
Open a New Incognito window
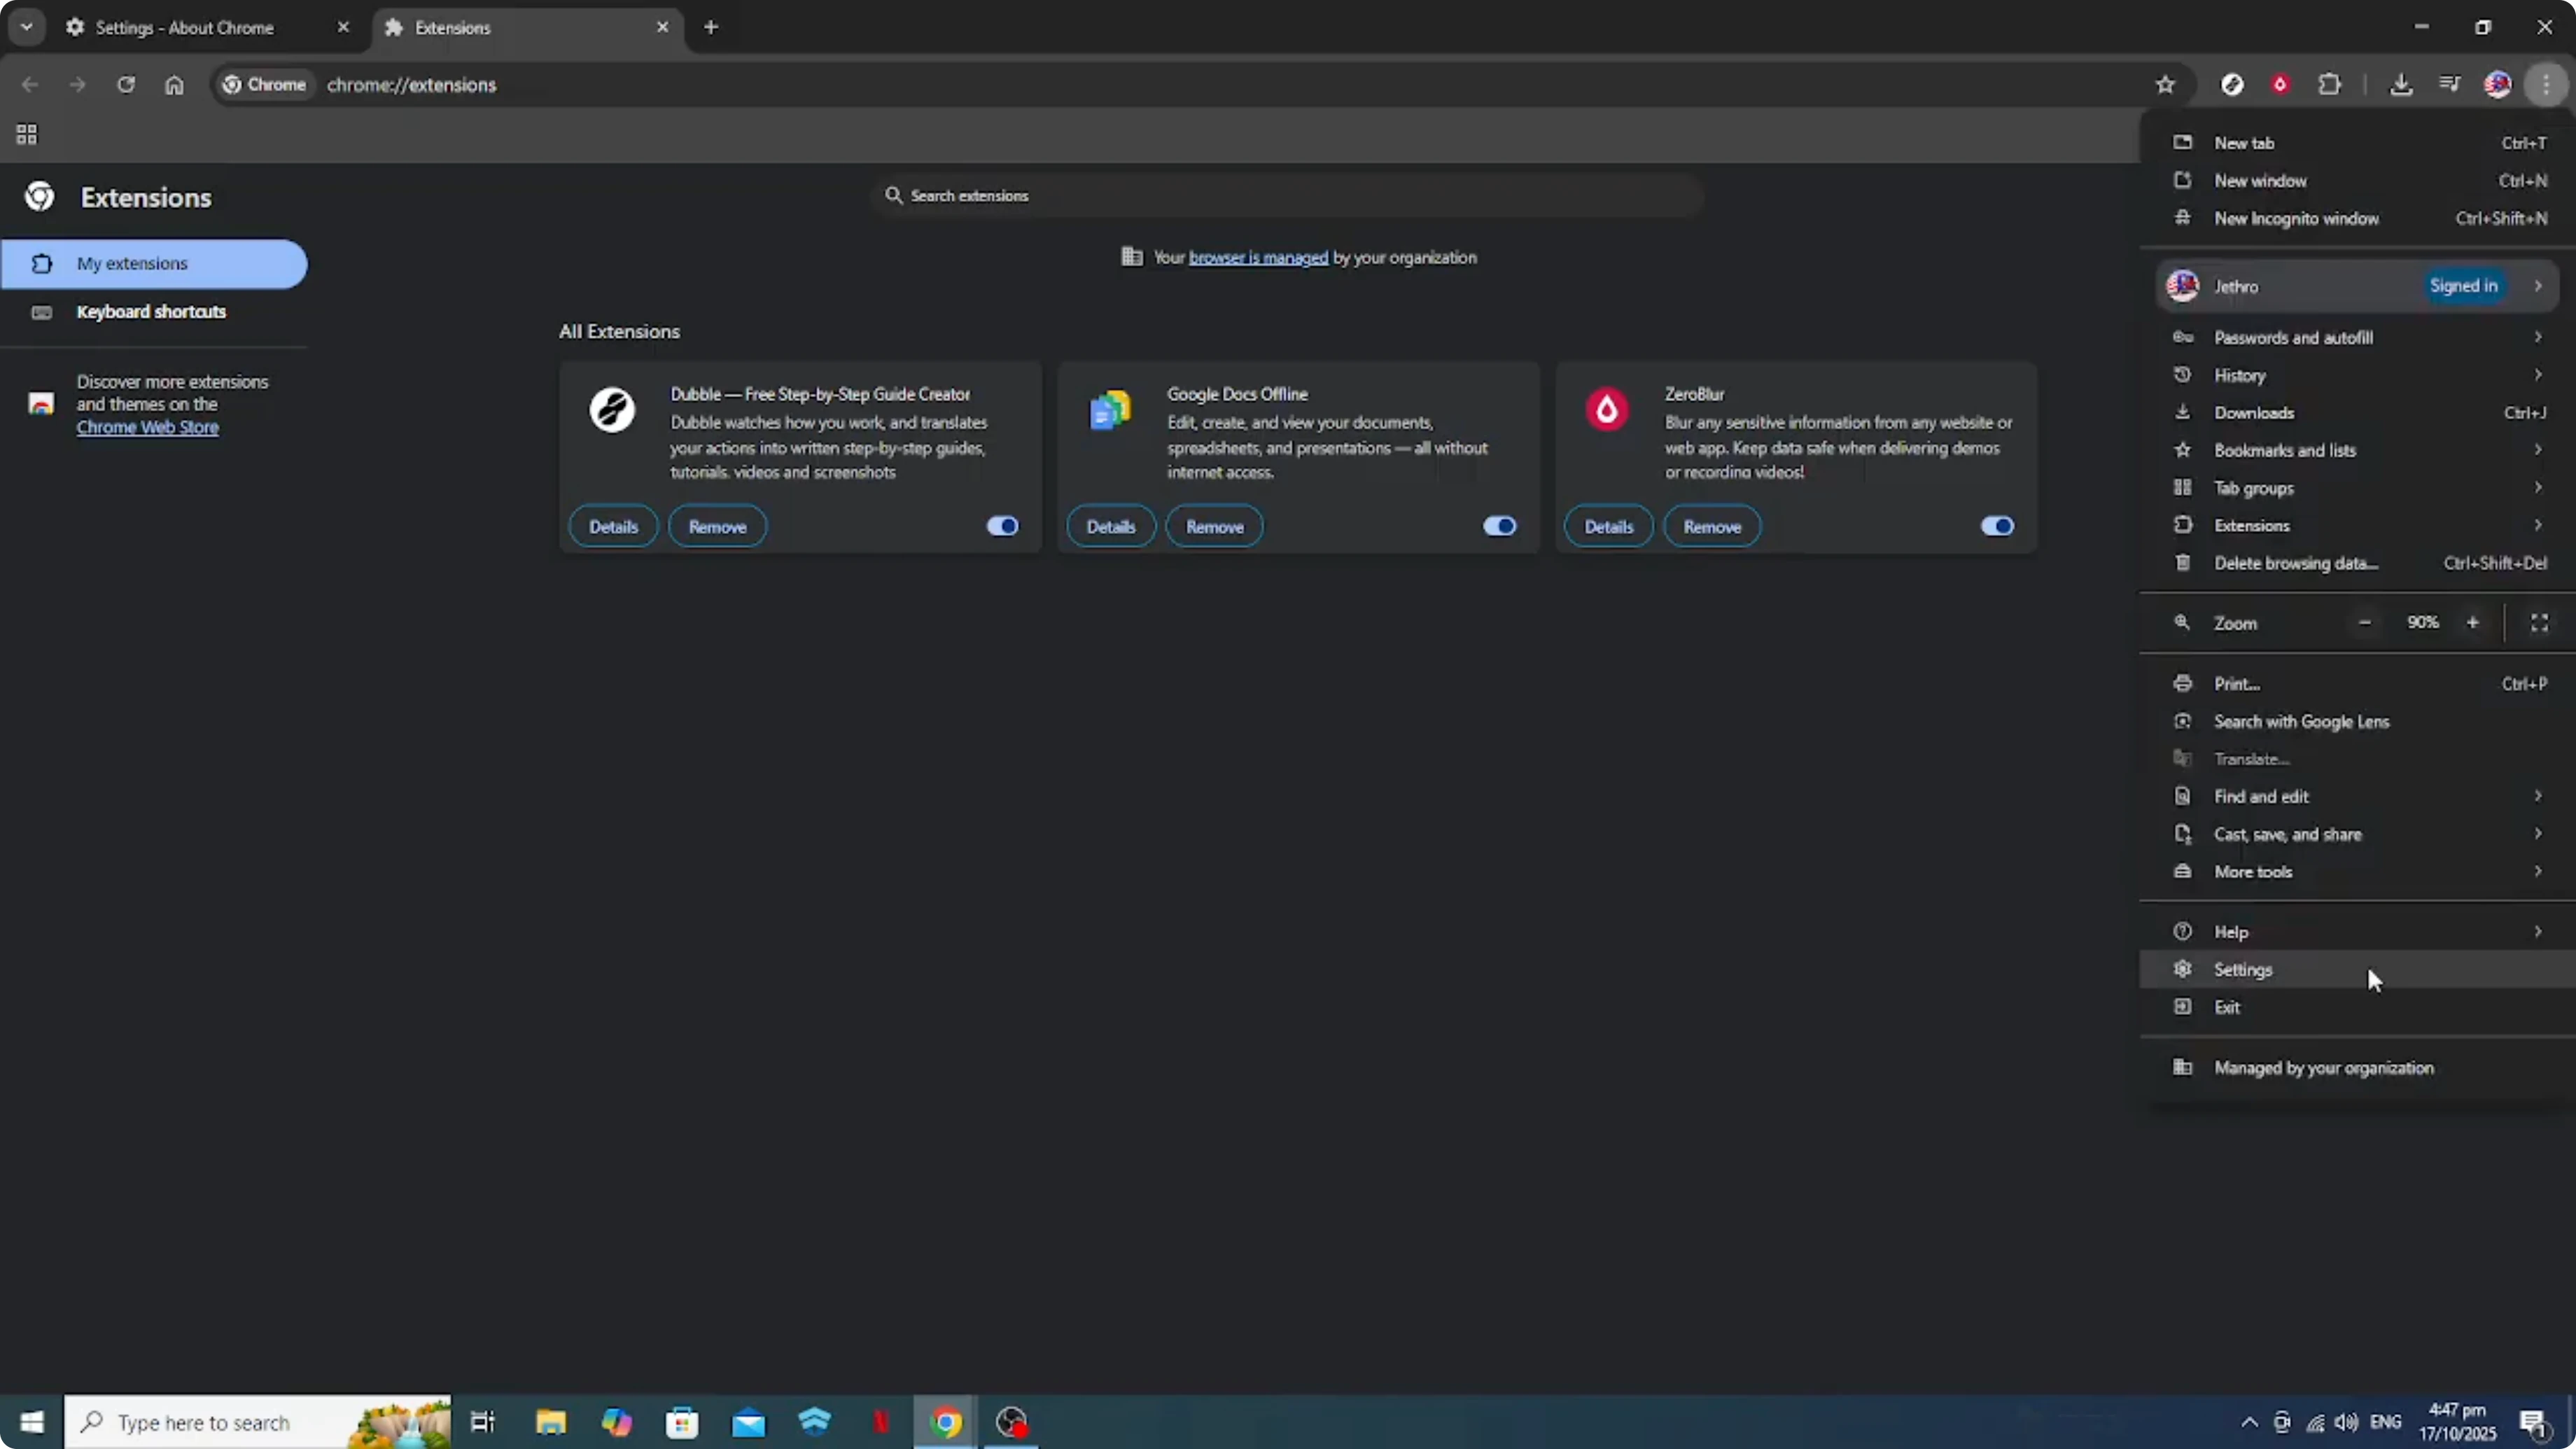pyautogui.click(x=2358, y=219)
